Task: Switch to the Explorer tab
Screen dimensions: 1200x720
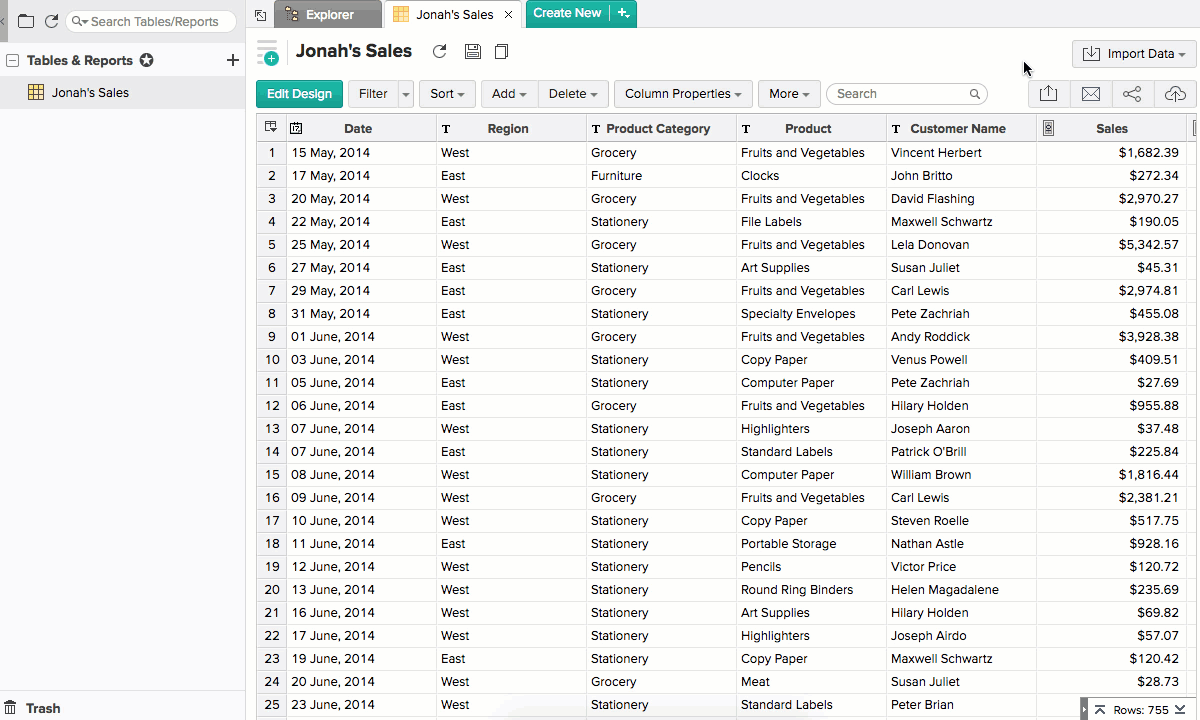Action: tap(328, 14)
